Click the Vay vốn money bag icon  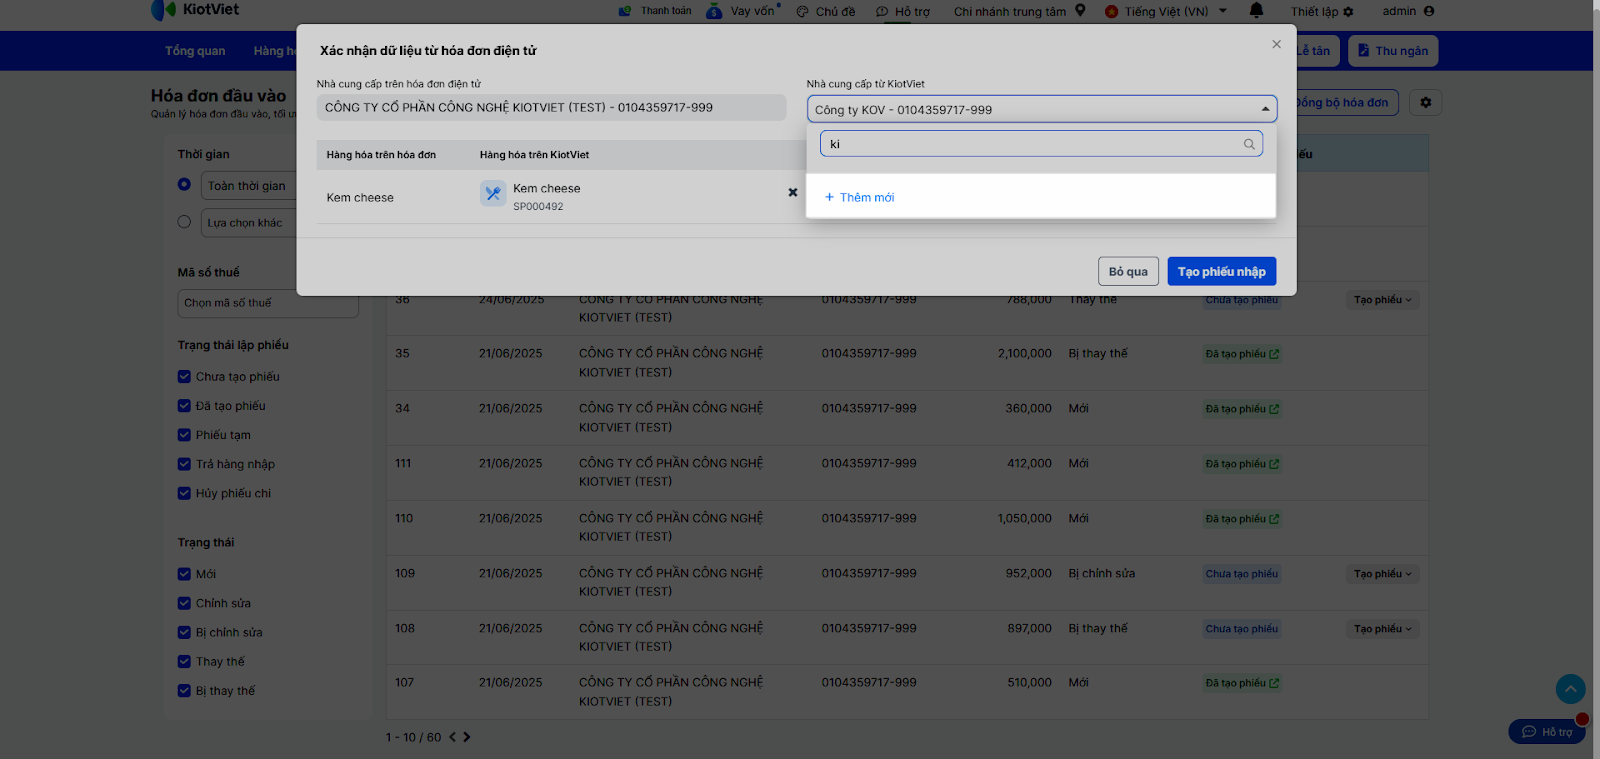pyautogui.click(x=714, y=11)
